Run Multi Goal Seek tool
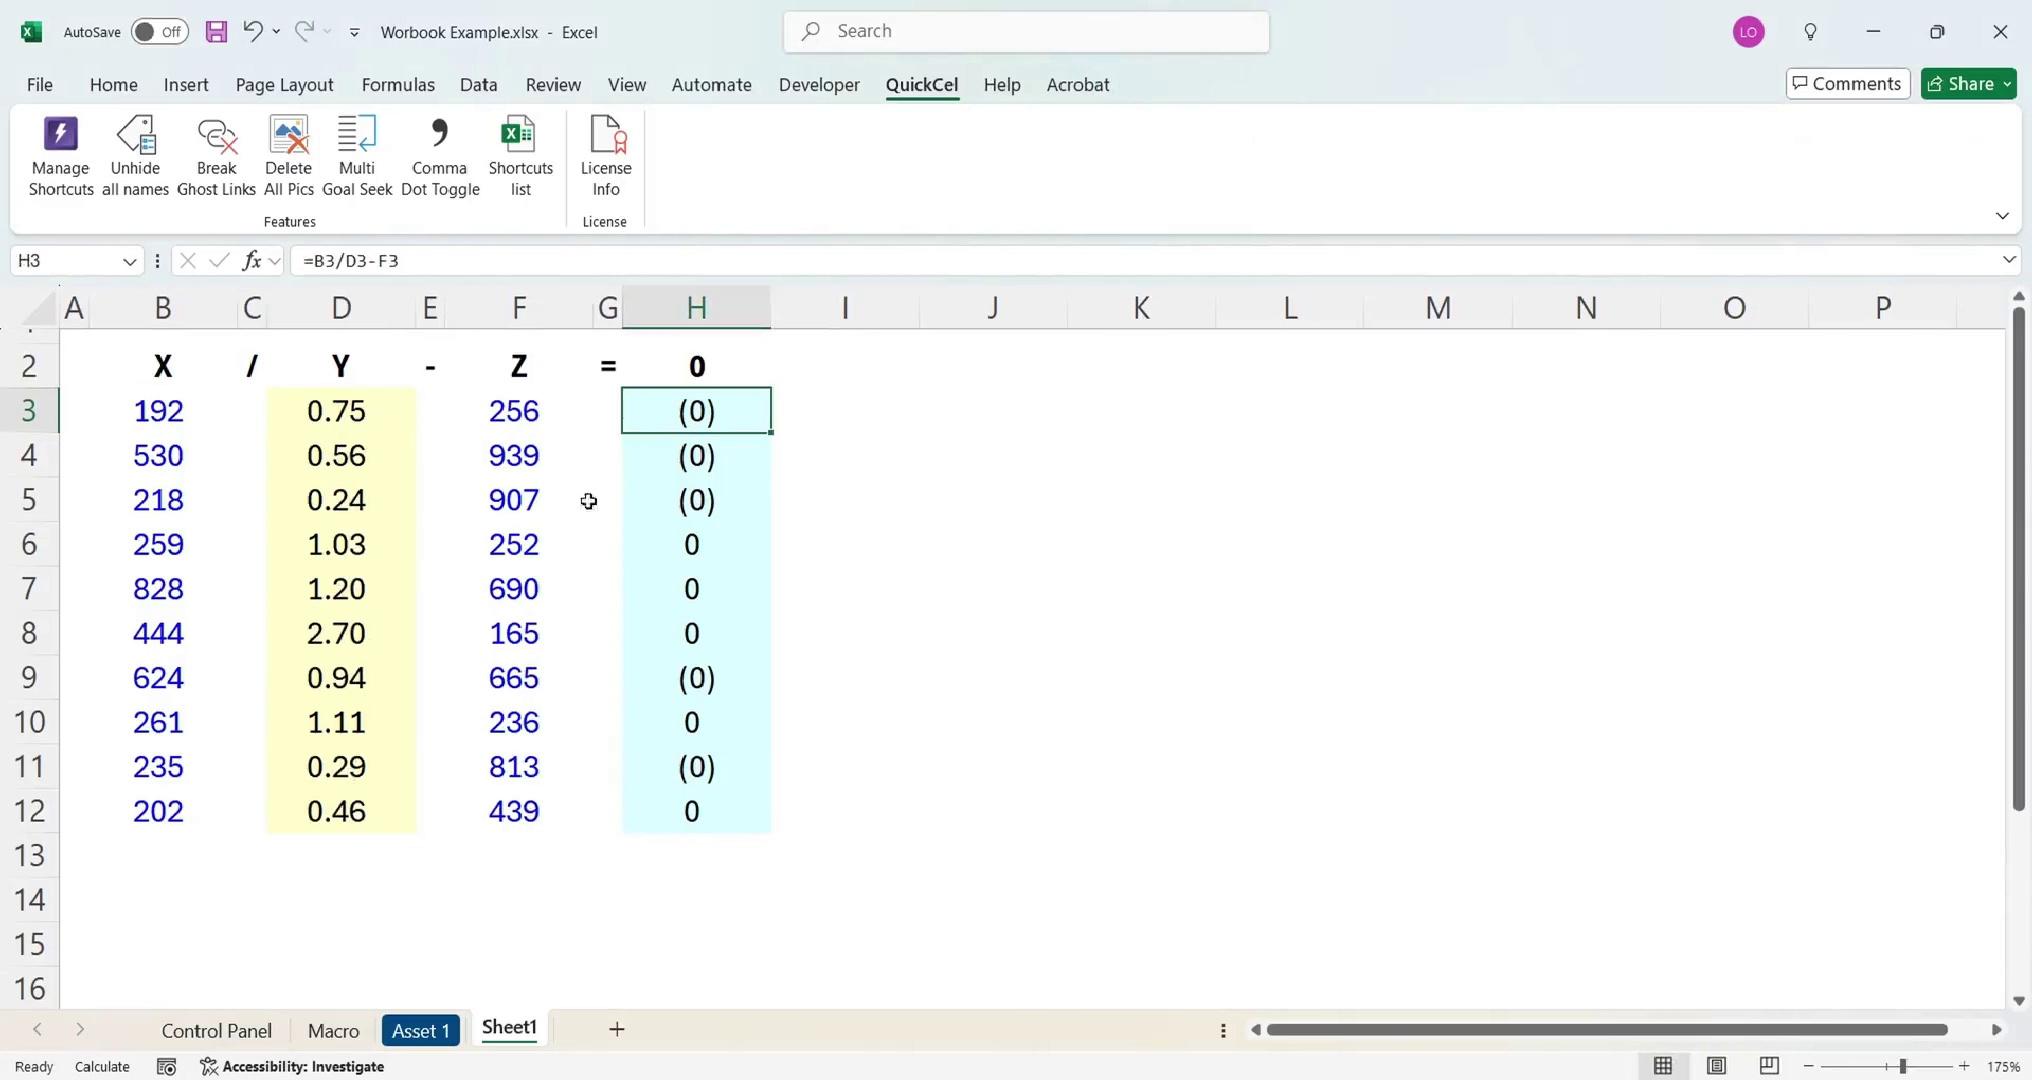This screenshot has height=1080, width=2032. click(356, 155)
